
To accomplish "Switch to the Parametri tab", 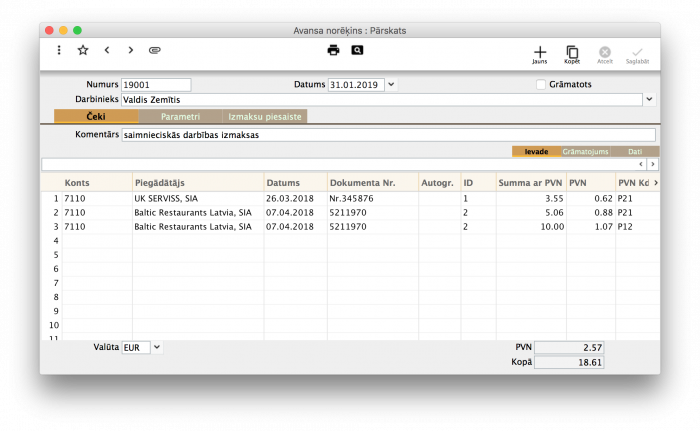I will click(x=180, y=117).
